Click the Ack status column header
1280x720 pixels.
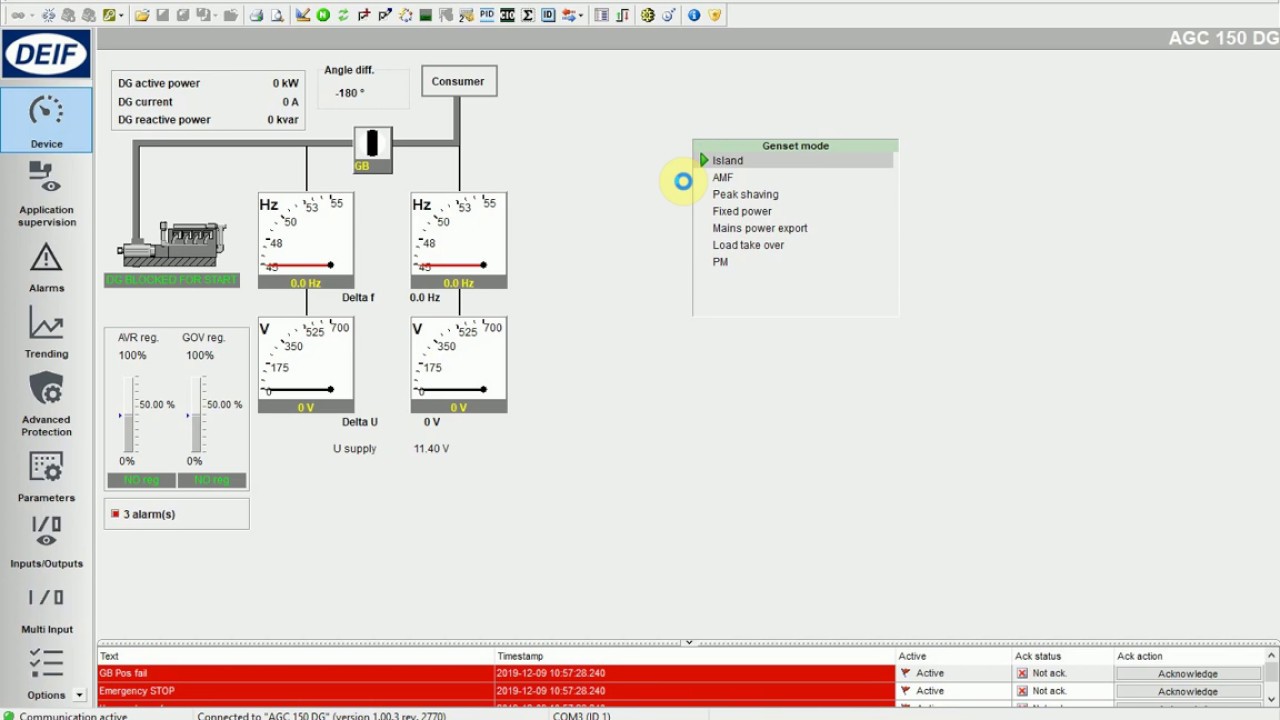[x=1038, y=656]
